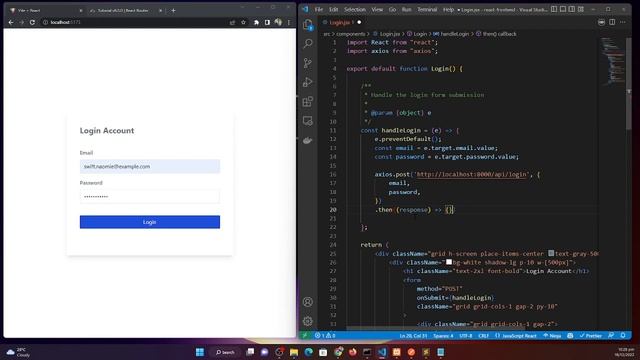Open the Search view in VS Code

click(308, 43)
